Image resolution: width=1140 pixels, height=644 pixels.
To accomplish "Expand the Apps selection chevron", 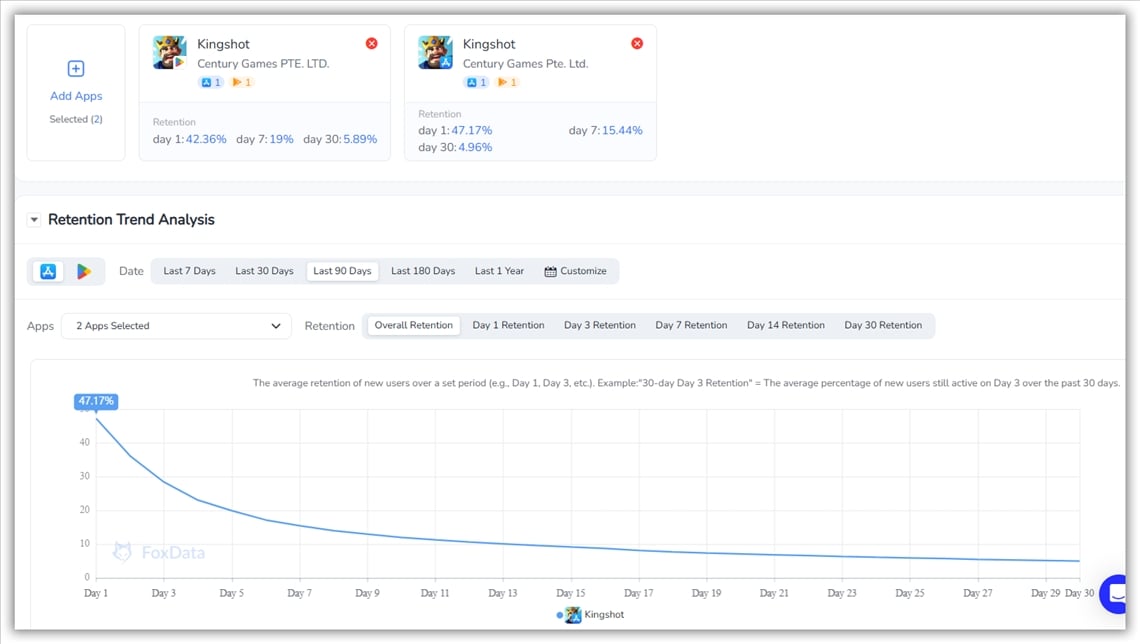I will [x=276, y=326].
